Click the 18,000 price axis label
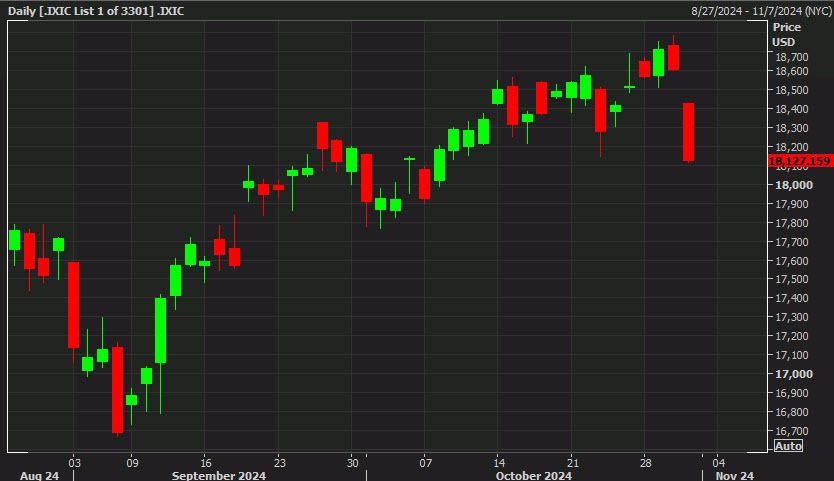The image size is (834, 481). pos(794,185)
